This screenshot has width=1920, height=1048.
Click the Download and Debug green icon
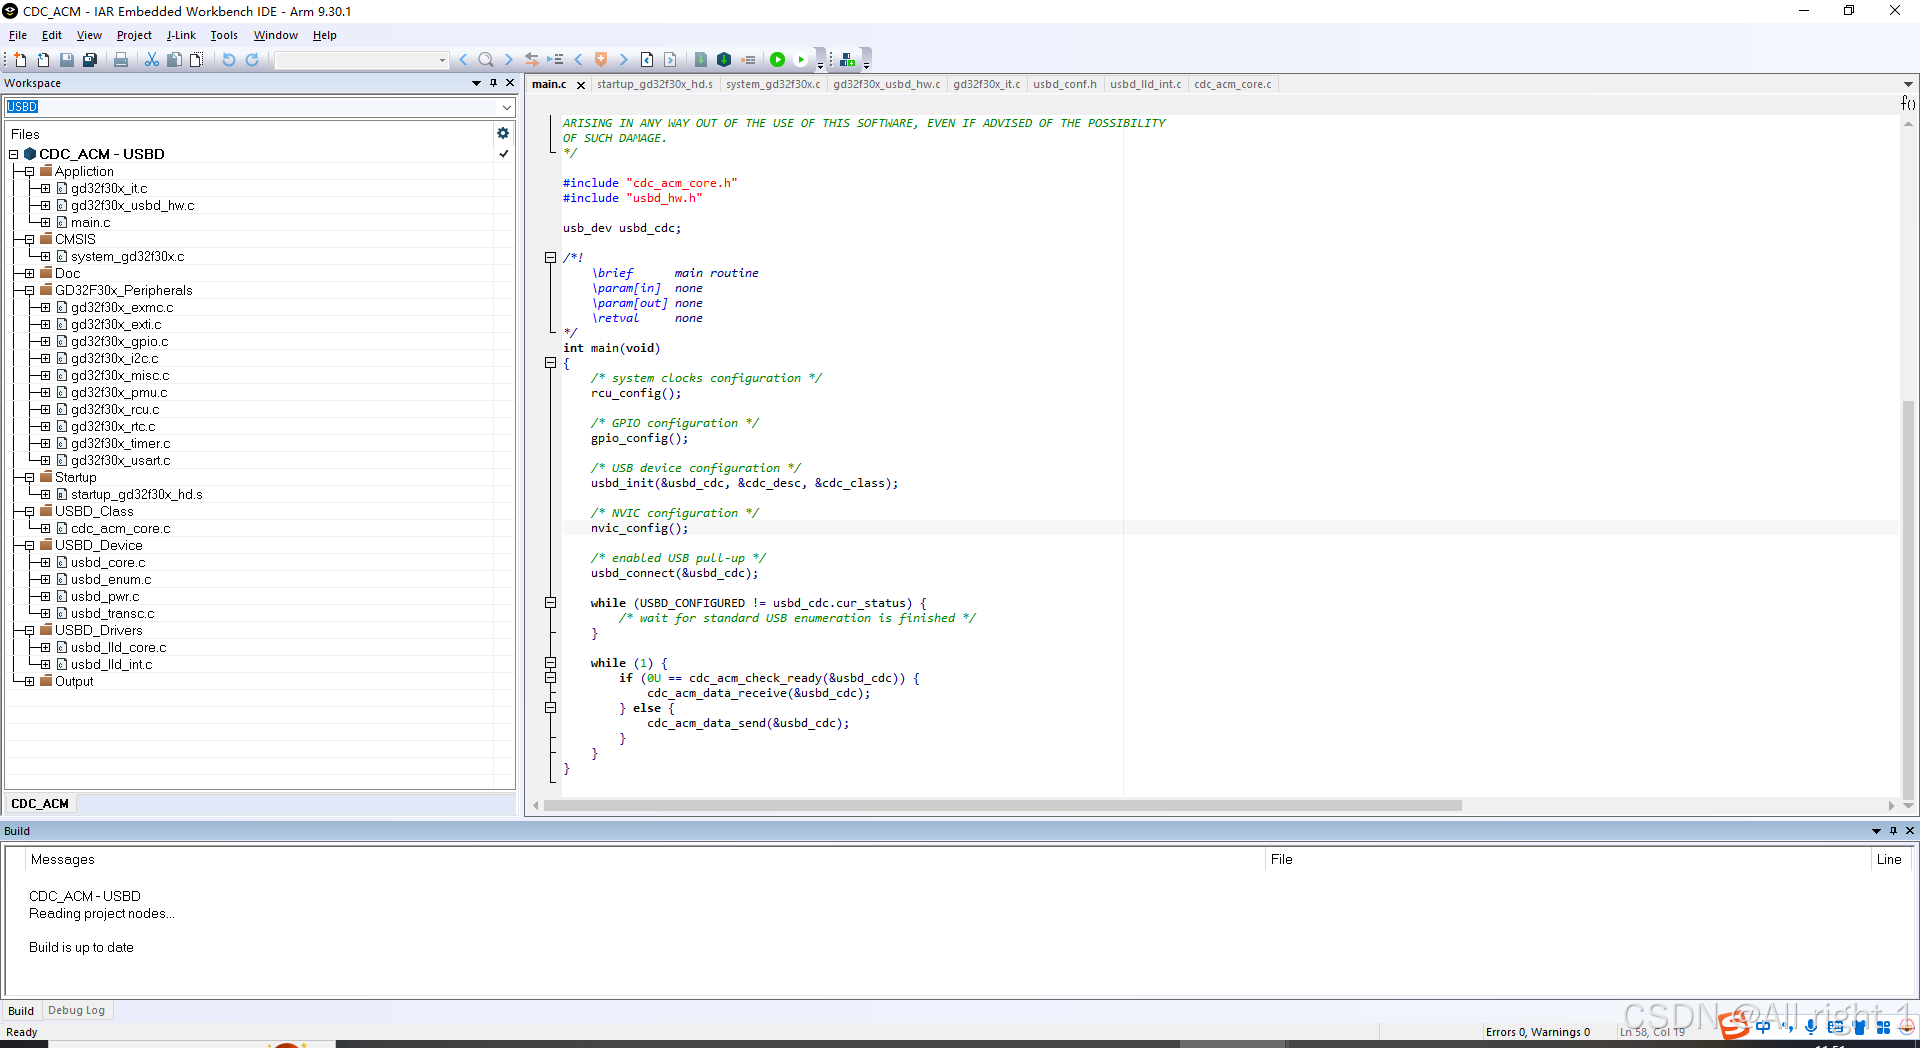coord(777,60)
